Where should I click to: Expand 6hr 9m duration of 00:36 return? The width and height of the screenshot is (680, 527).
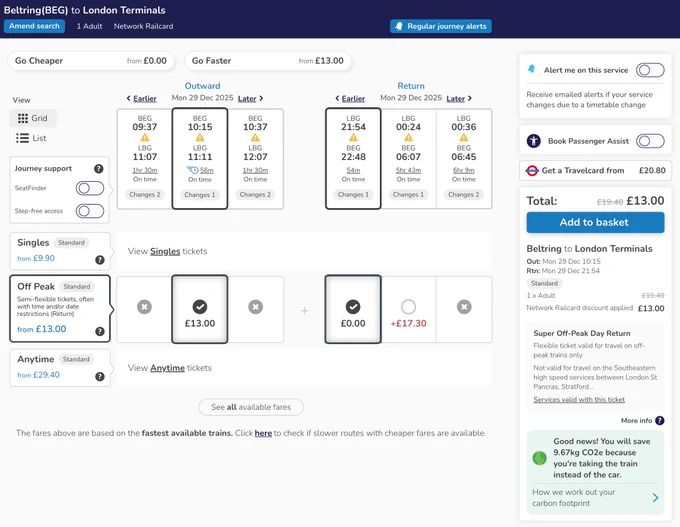pyautogui.click(x=464, y=170)
